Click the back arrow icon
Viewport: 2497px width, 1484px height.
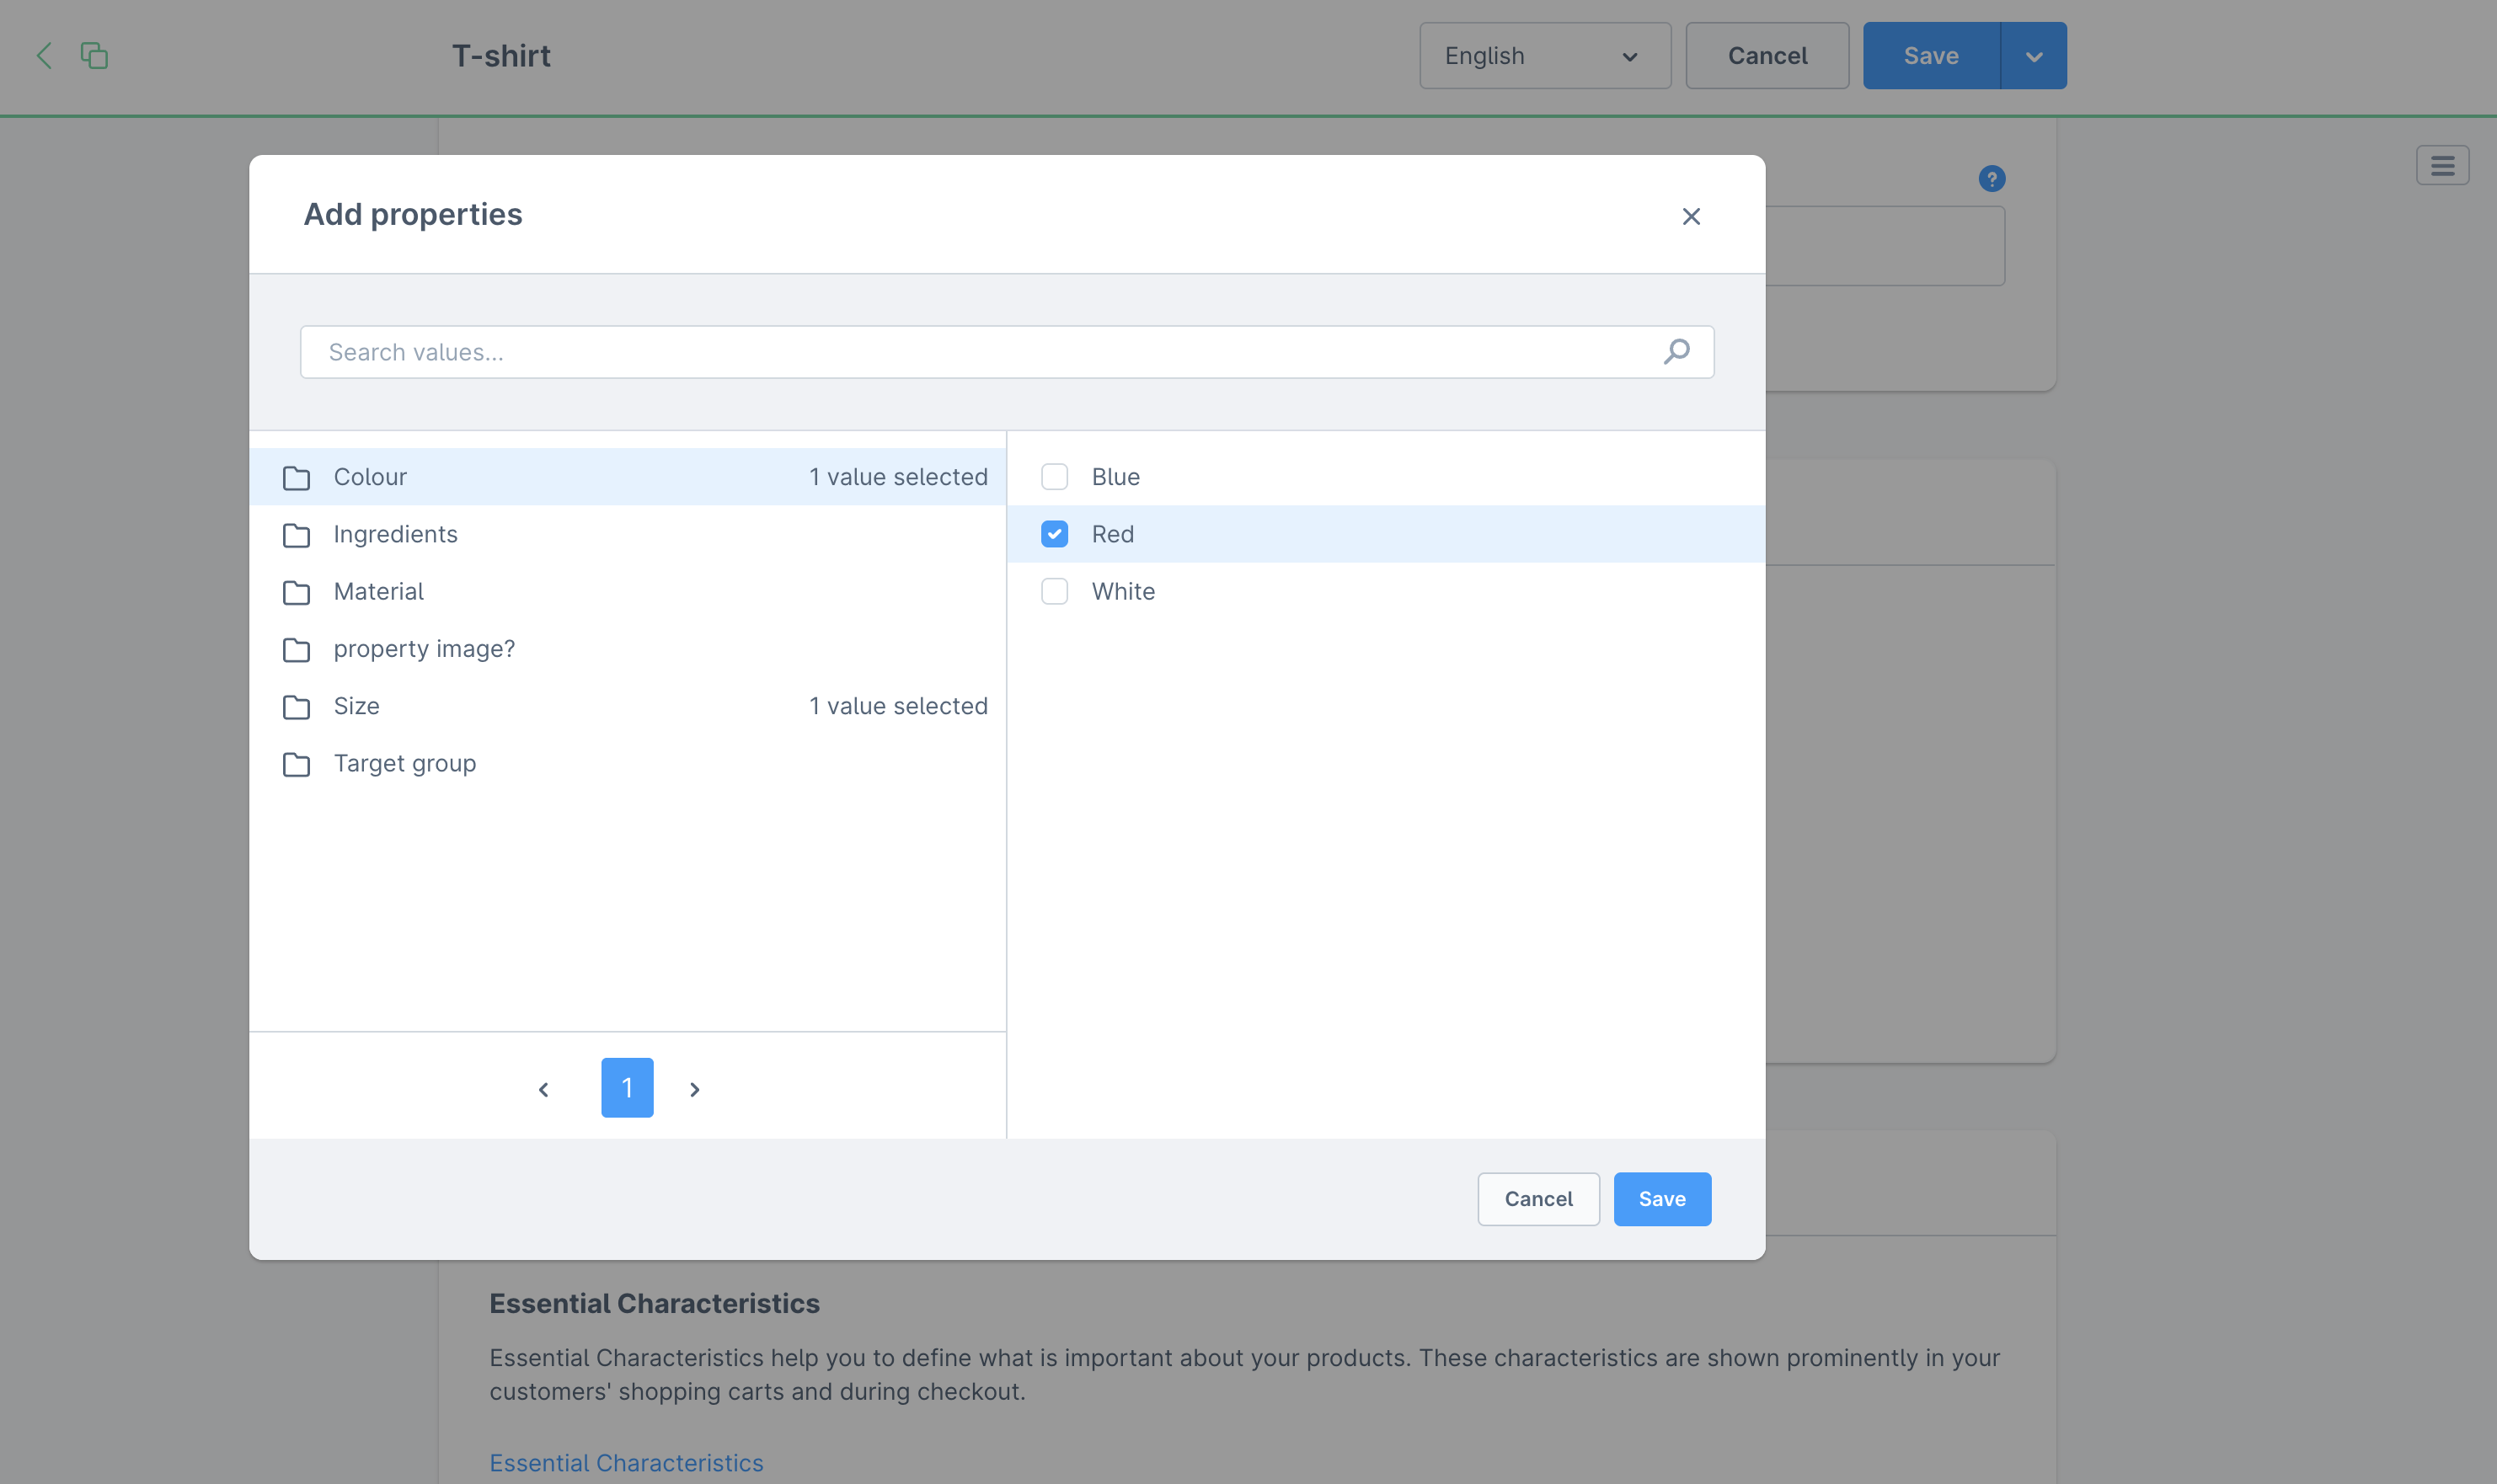(44, 55)
